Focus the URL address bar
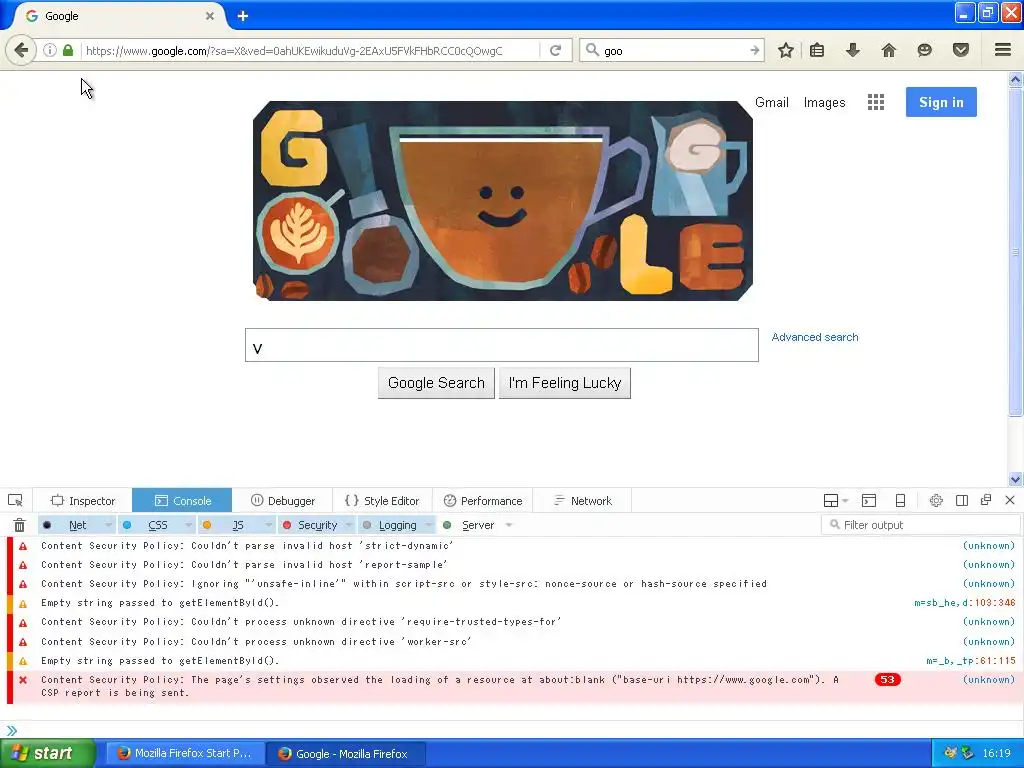The image size is (1024, 768). pos(310,50)
